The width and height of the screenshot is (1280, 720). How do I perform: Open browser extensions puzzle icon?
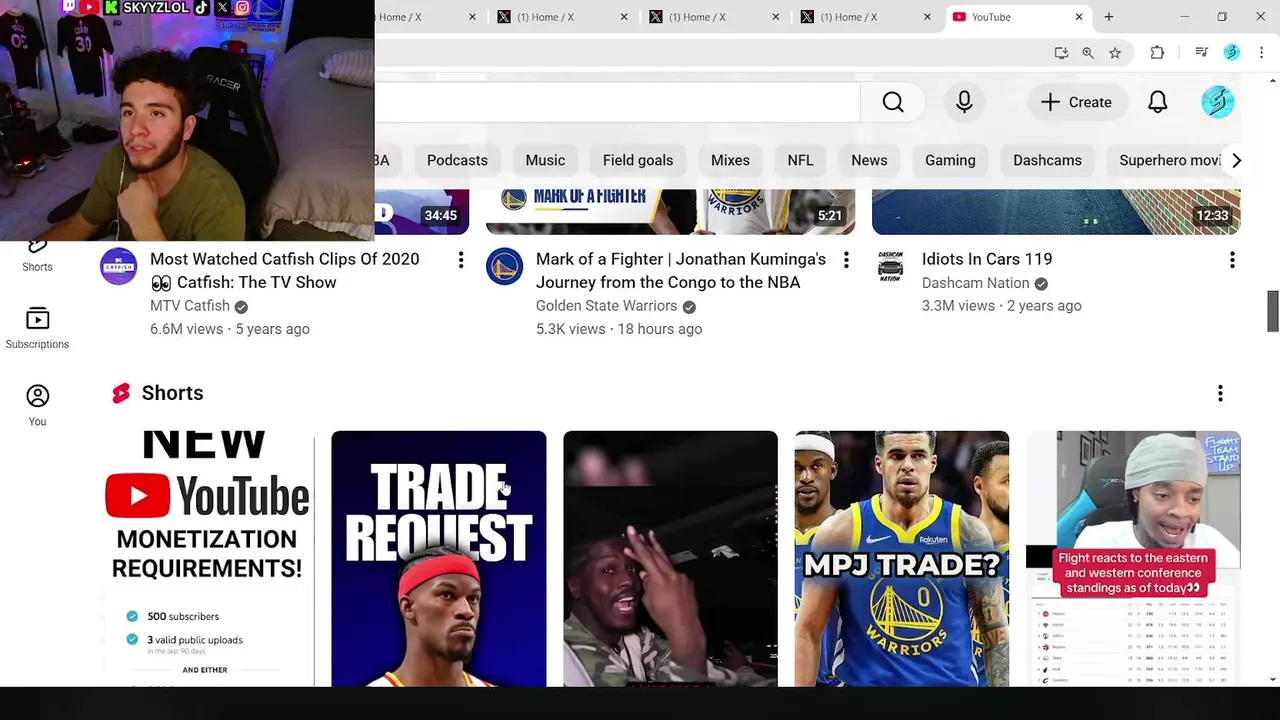(x=1157, y=53)
